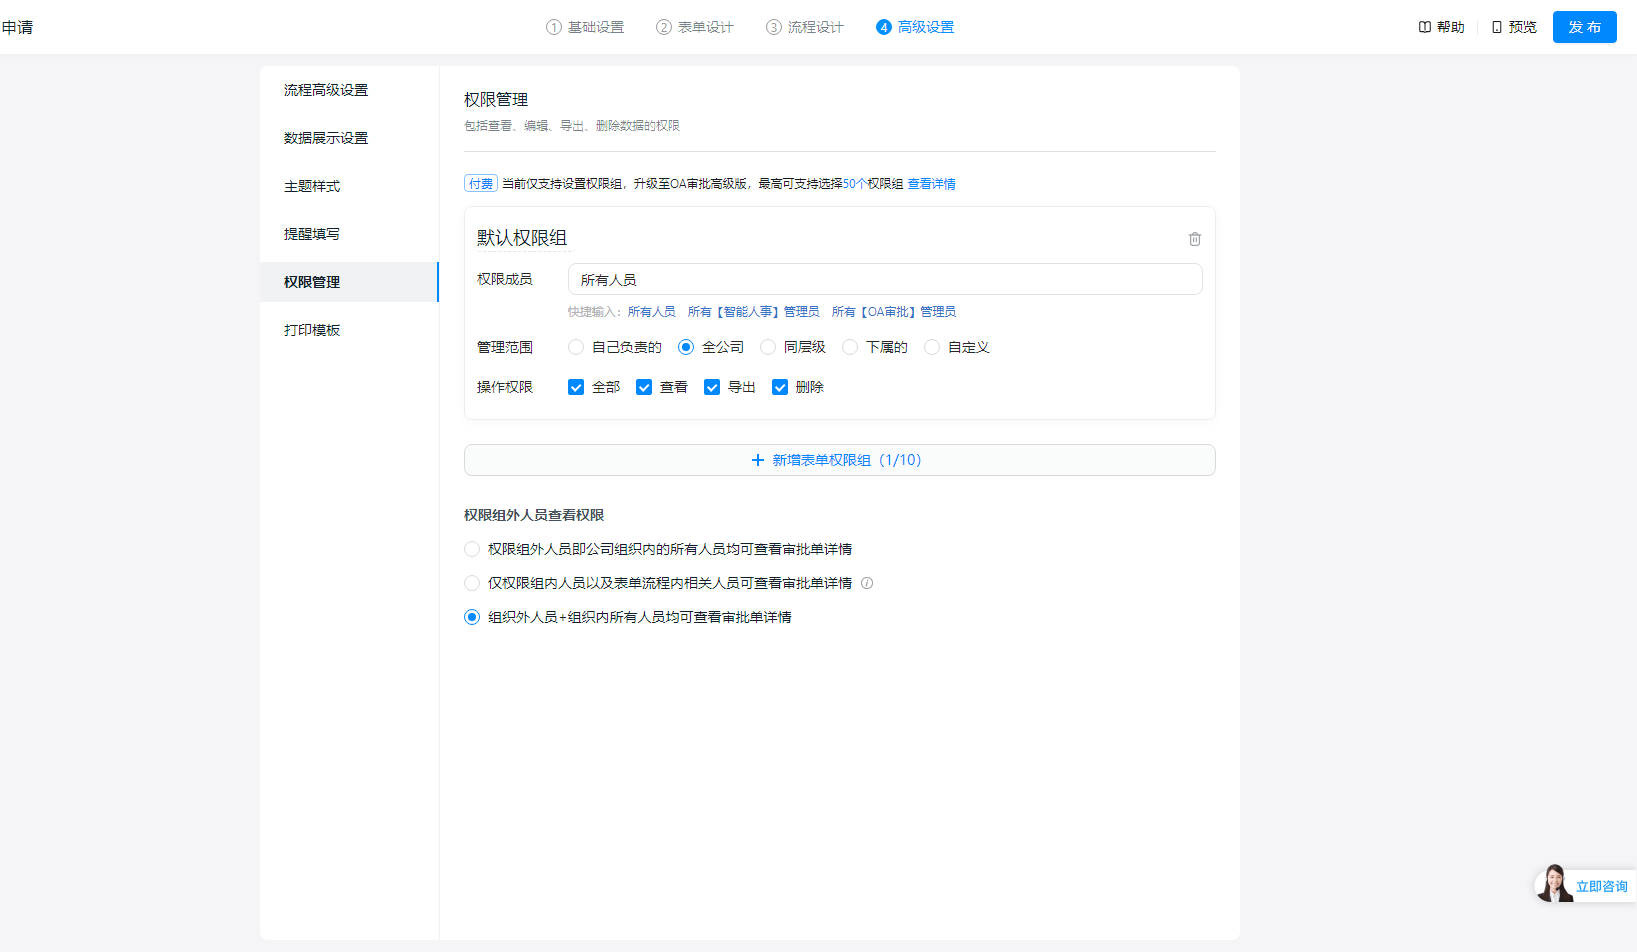The height and width of the screenshot is (952, 1637).
Task: Click the step 4 circle number icon
Action: pyautogui.click(x=884, y=27)
